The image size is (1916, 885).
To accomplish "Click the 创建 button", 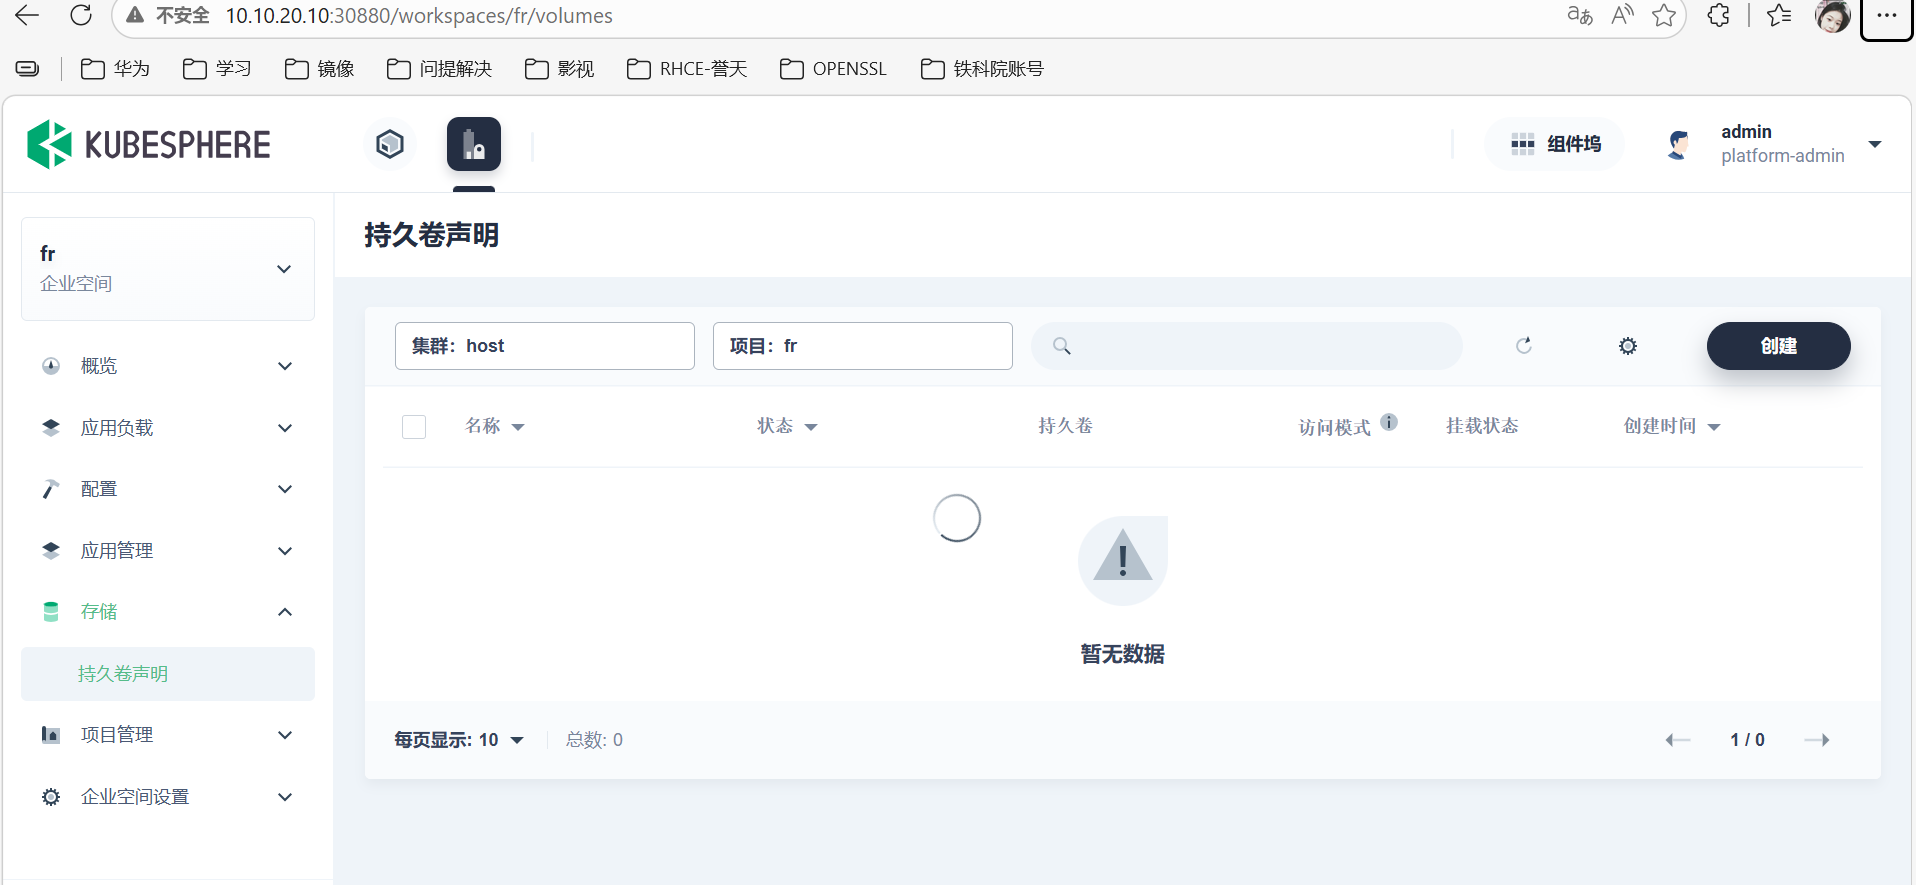I will [1778, 346].
